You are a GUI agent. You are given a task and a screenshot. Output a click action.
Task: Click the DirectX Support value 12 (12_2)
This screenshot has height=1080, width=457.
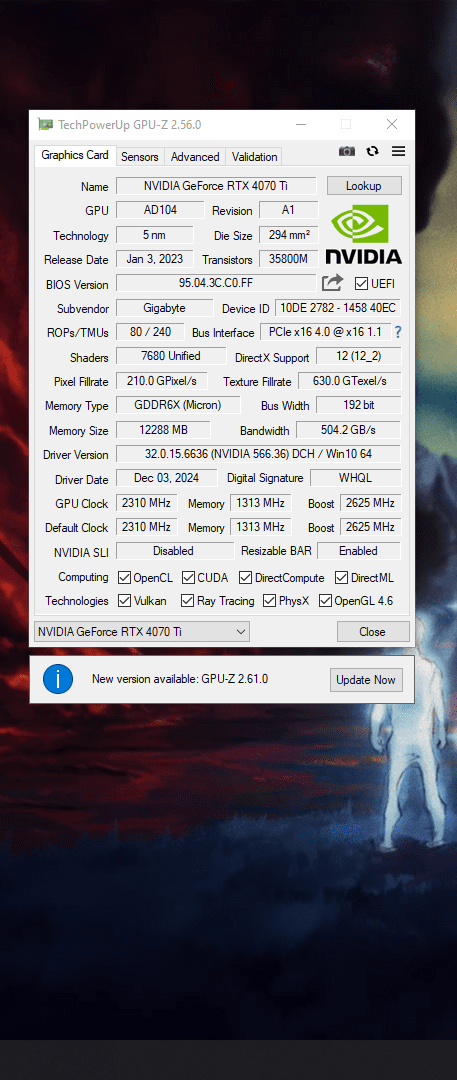click(x=358, y=357)
